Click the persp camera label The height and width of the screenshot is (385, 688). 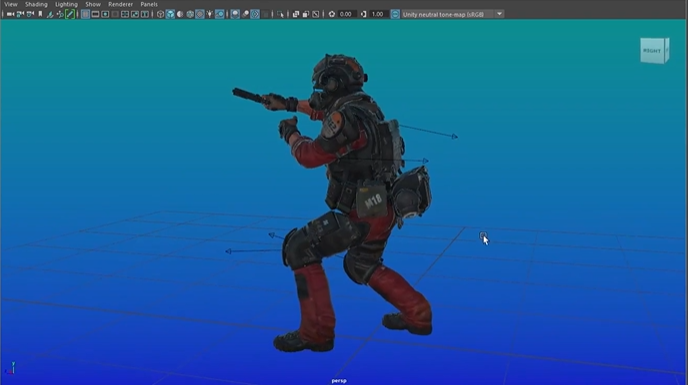pos(339,381)
